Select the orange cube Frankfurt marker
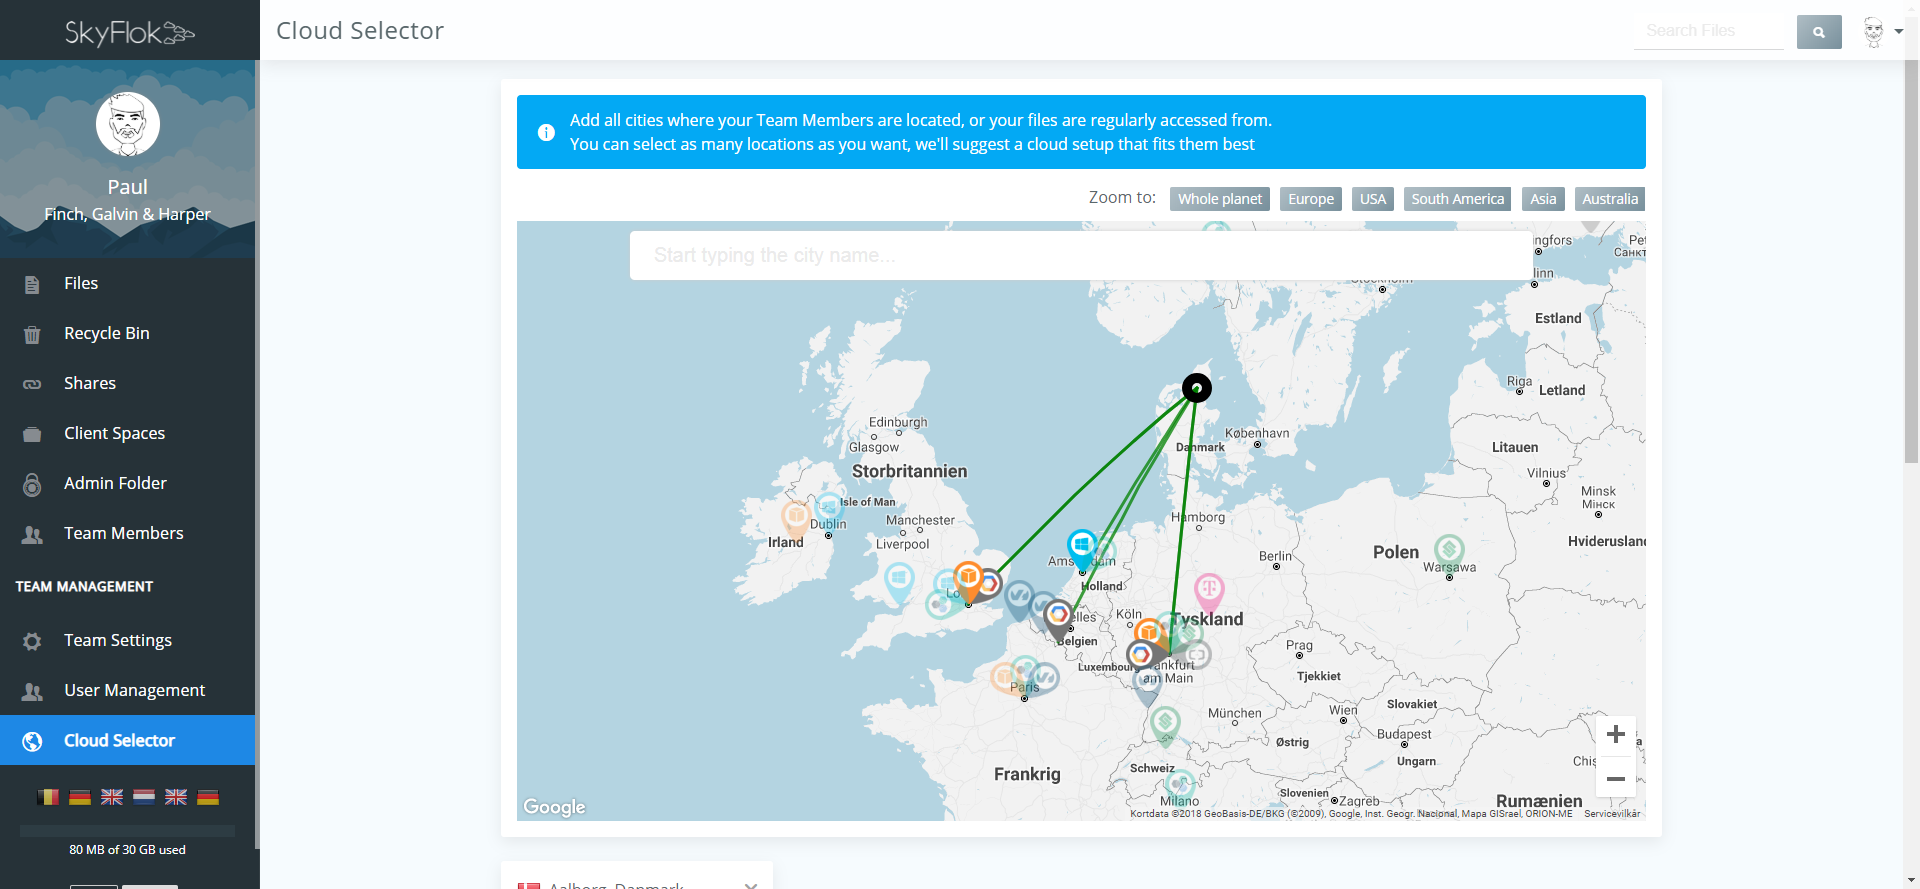The width and height of the screenshot is (1920, 889). tap(1149, 633)
